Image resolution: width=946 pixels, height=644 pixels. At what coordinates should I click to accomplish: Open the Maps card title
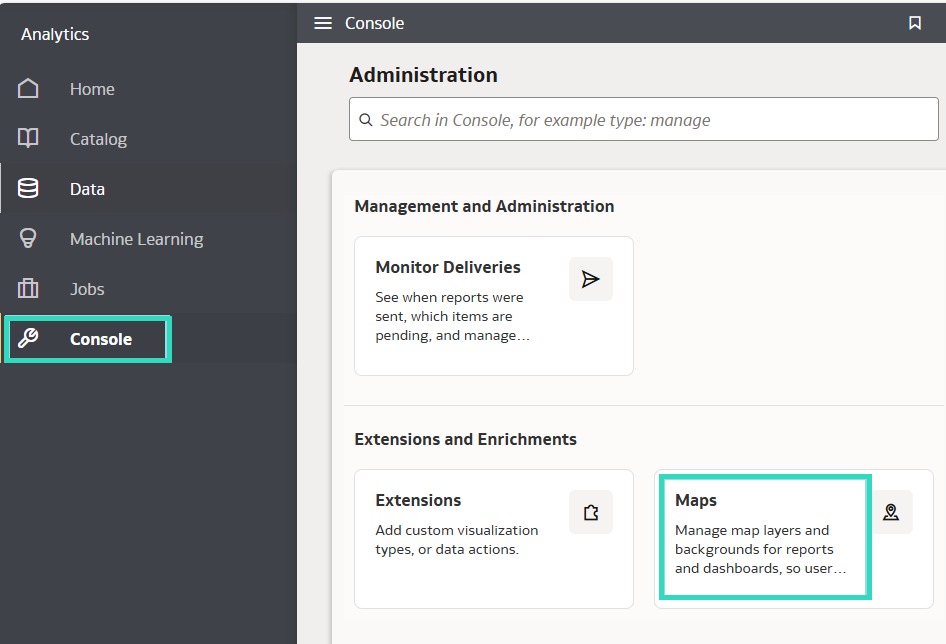pos(696,500)
